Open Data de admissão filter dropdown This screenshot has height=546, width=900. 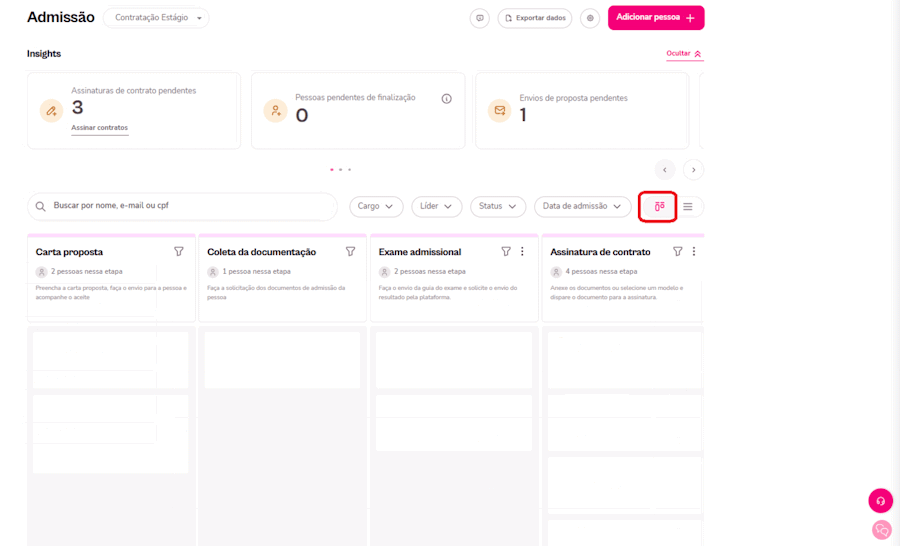tap(583, 206)
